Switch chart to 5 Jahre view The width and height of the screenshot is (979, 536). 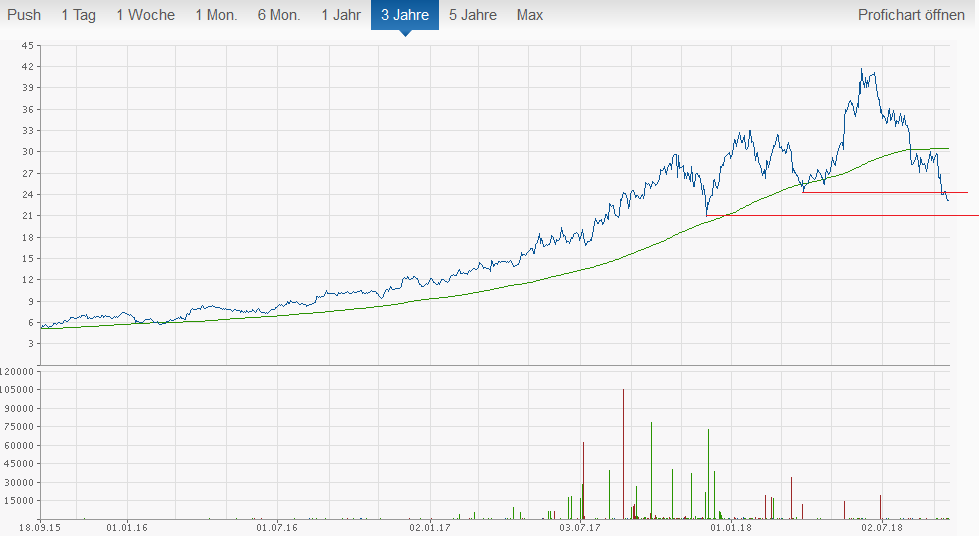473,15
